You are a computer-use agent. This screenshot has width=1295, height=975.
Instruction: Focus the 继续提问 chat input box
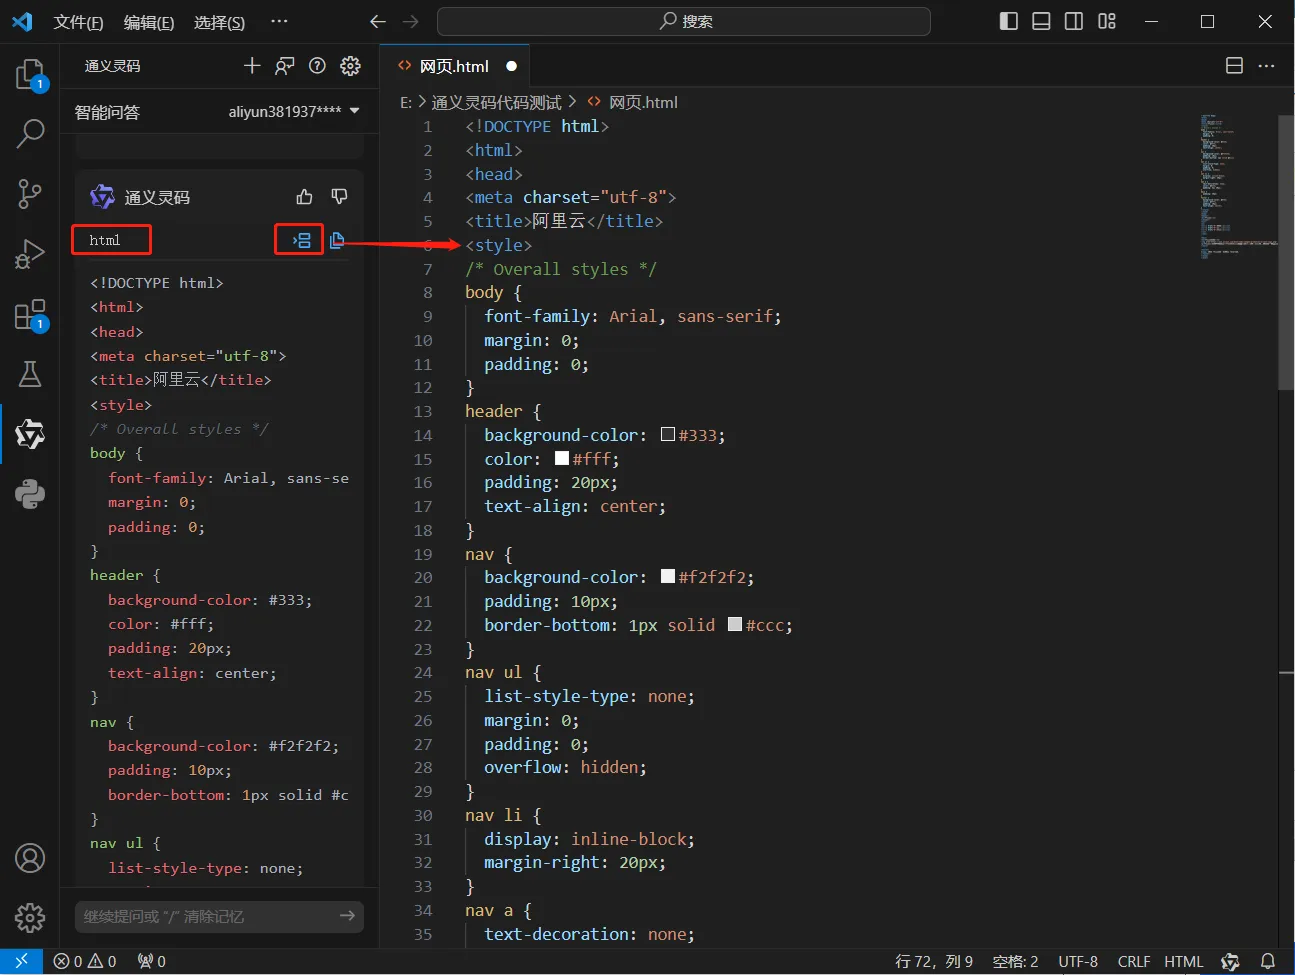(219, 916)
